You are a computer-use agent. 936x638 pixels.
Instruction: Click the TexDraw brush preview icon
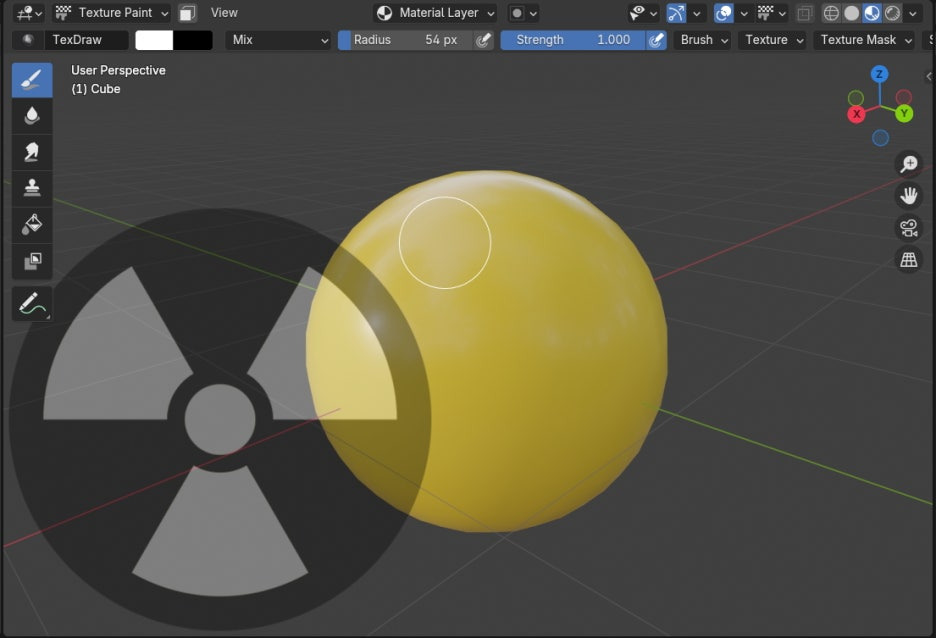tap(28, 40)
